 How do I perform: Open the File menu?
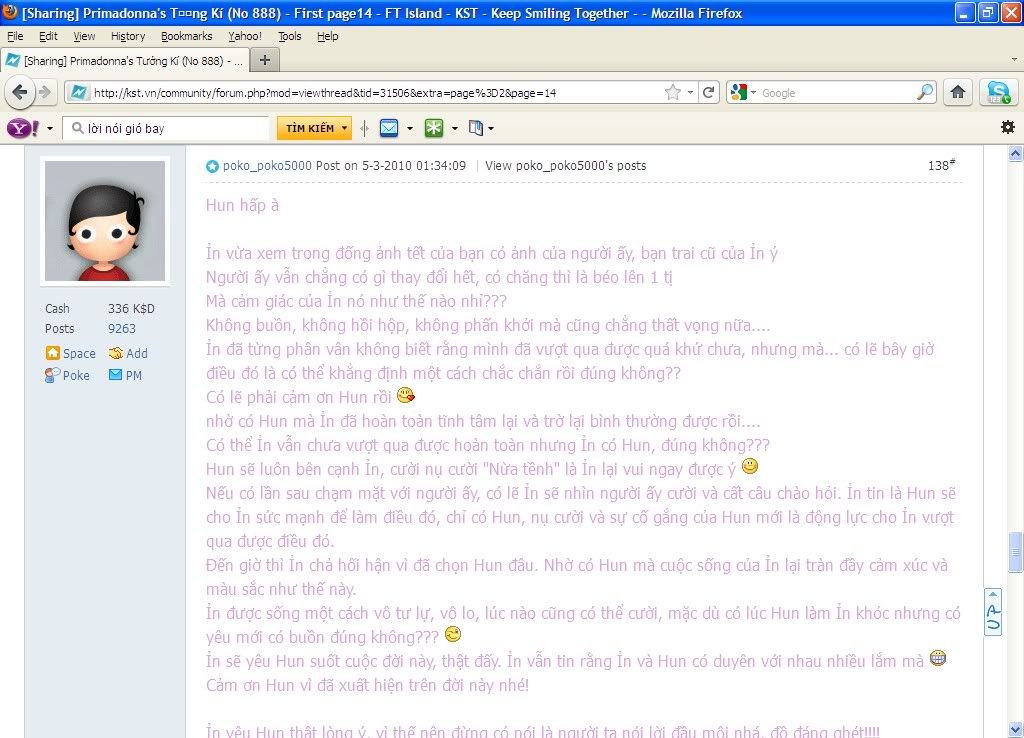[15, 36]
